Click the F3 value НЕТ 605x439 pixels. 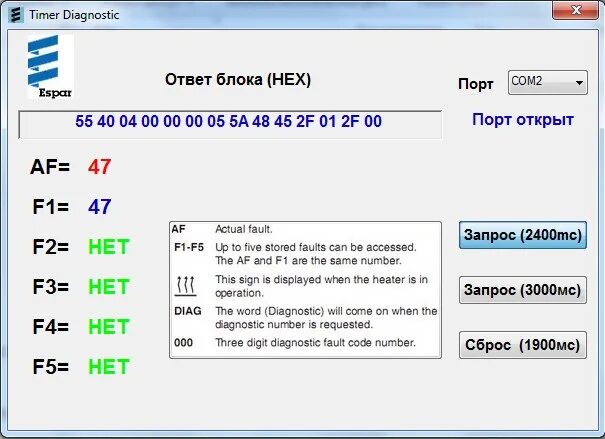[x=109, y=287]
